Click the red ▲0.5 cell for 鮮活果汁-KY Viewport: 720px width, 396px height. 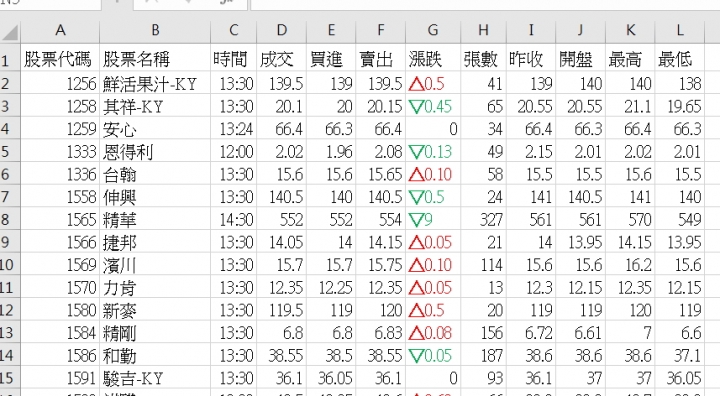click(x=433, y=84)
